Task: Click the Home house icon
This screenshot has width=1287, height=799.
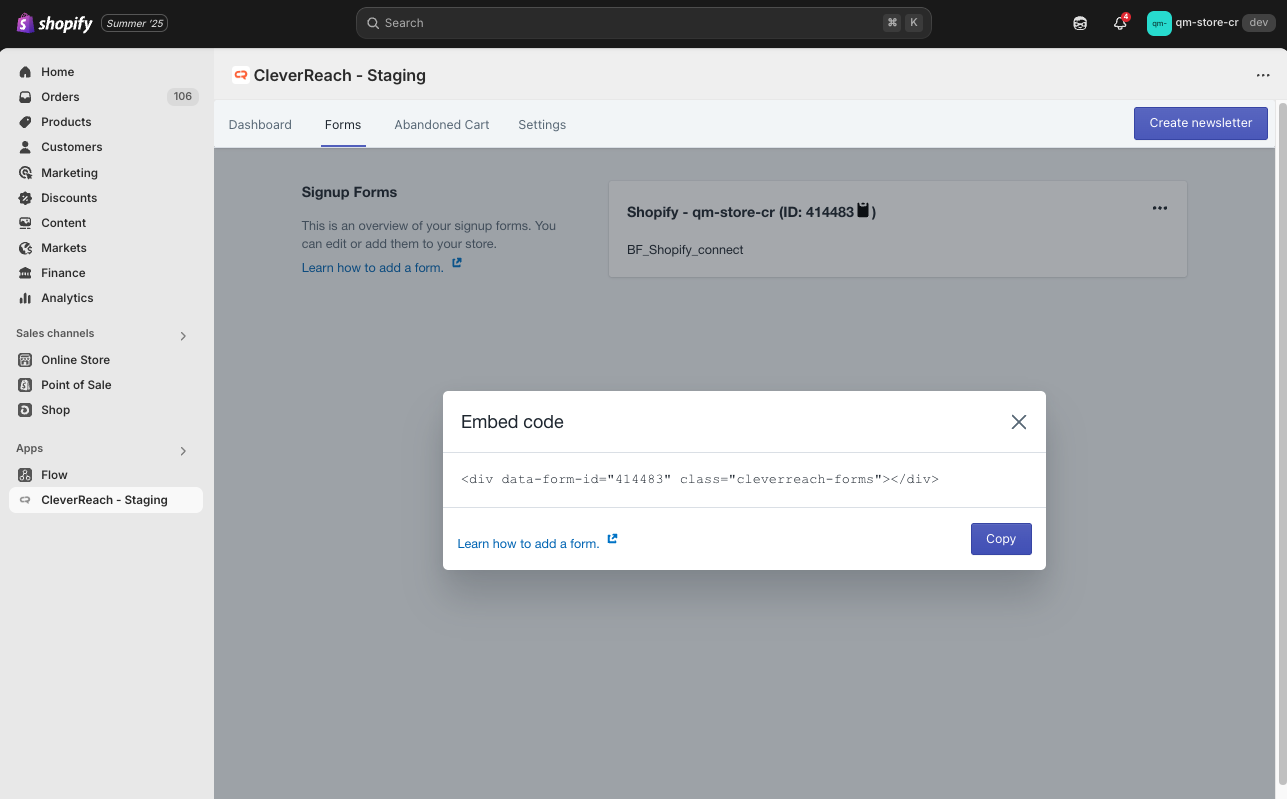Action: [x=25, y=72]
